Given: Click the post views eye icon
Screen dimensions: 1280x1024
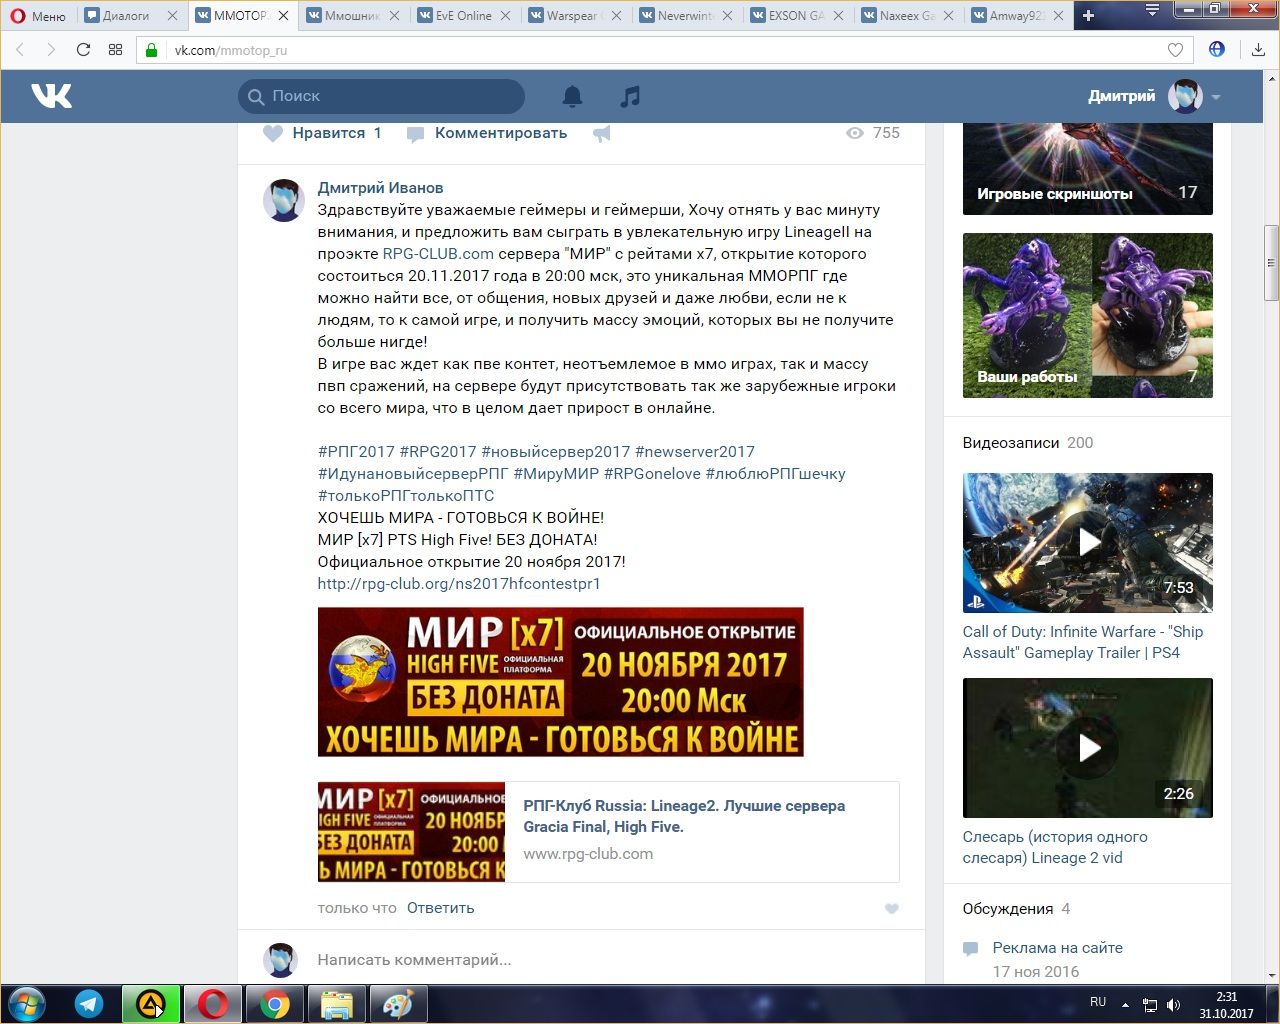Looking at the screenshot, I should (855, 133).
